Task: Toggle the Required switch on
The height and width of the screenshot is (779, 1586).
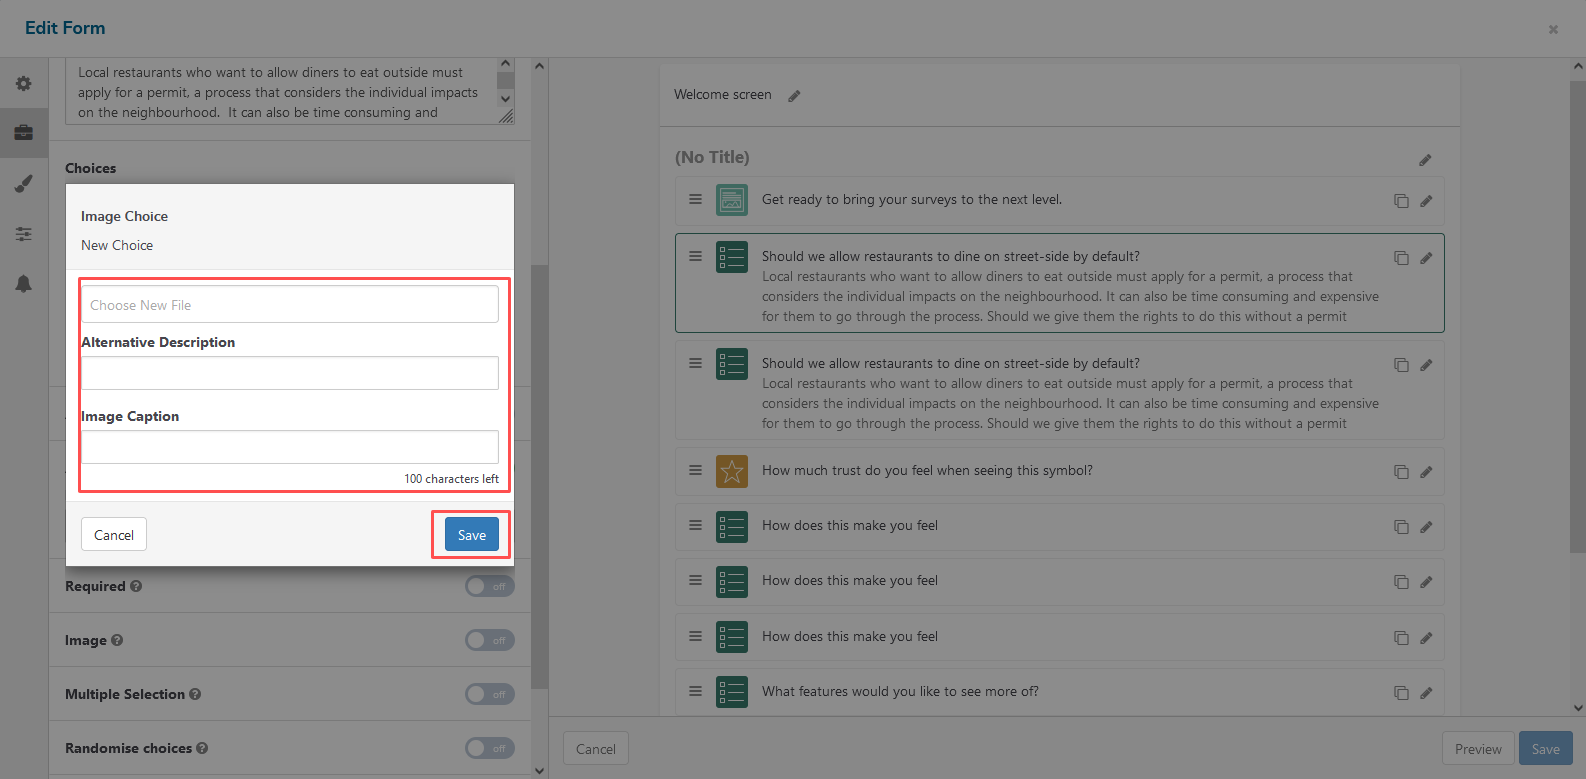Action: pos(490,586)
